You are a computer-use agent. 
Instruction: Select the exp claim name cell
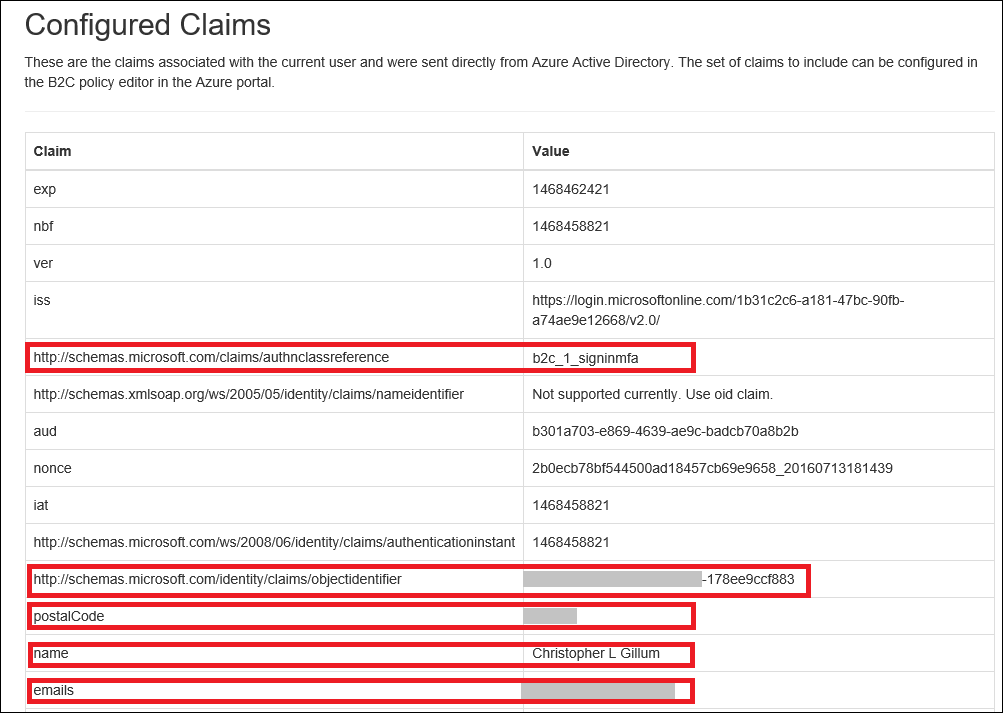click(44, 189)
